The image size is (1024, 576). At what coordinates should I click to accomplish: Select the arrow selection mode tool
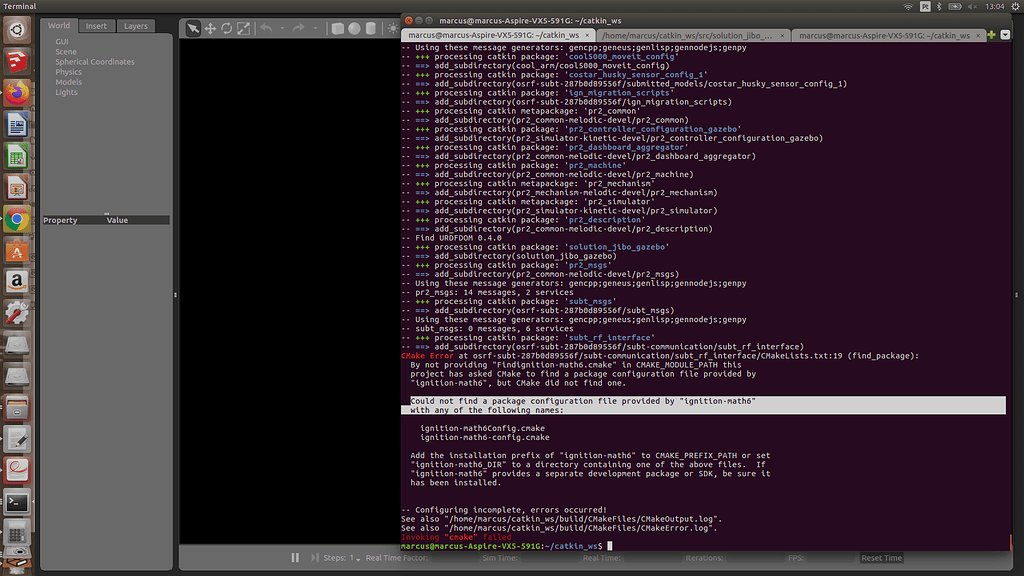coord(194,28)
